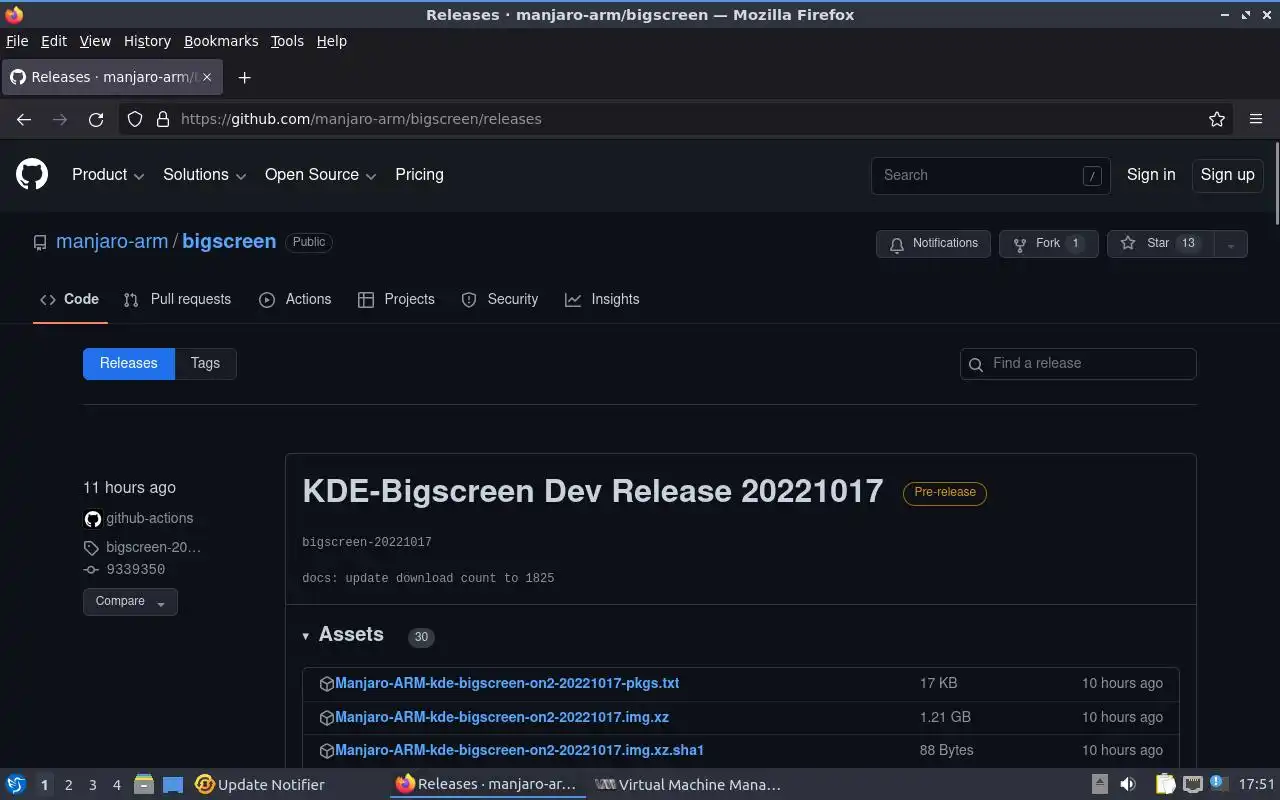Switch to the Actions tab
1280x800 pixels.
(x=295, y=300)
